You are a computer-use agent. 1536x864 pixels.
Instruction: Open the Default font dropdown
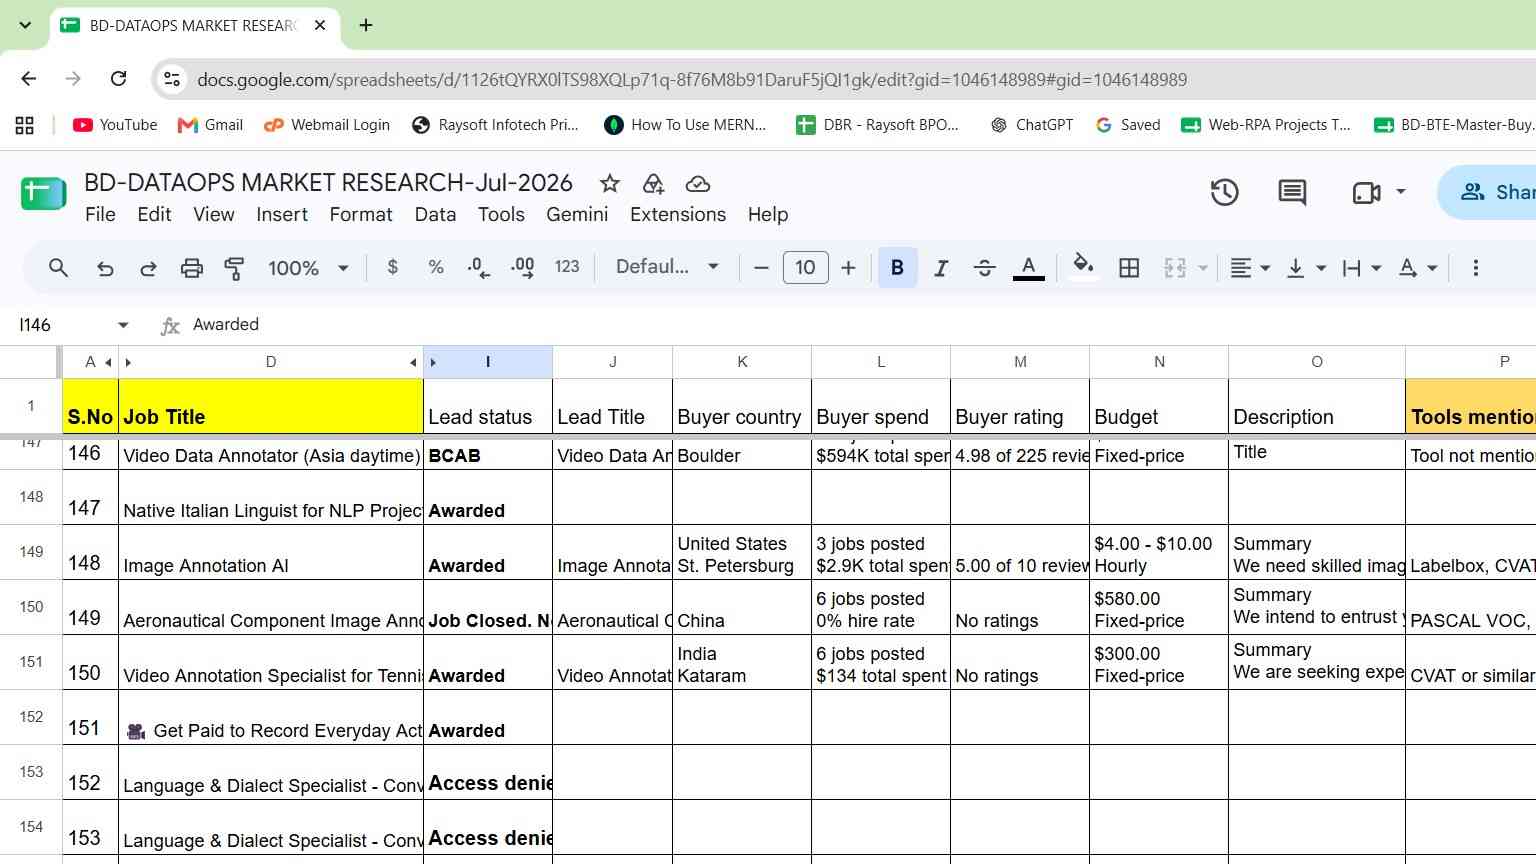667,267
